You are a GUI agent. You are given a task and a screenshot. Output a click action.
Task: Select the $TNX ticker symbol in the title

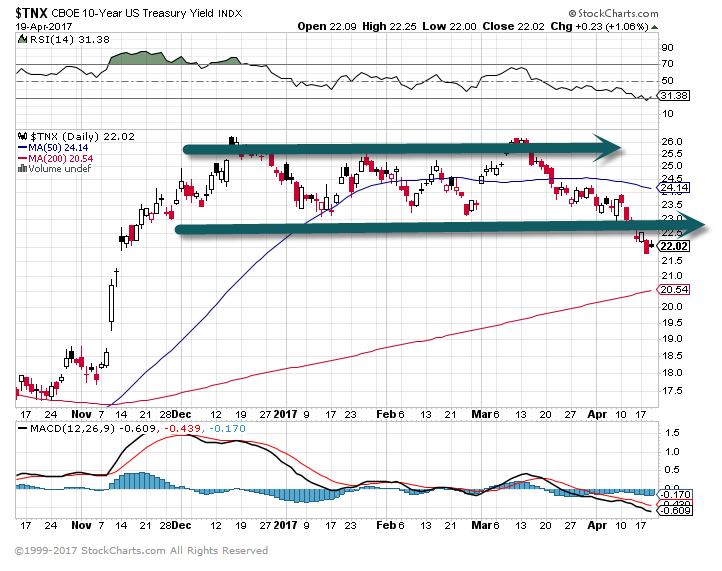(31, 13)
